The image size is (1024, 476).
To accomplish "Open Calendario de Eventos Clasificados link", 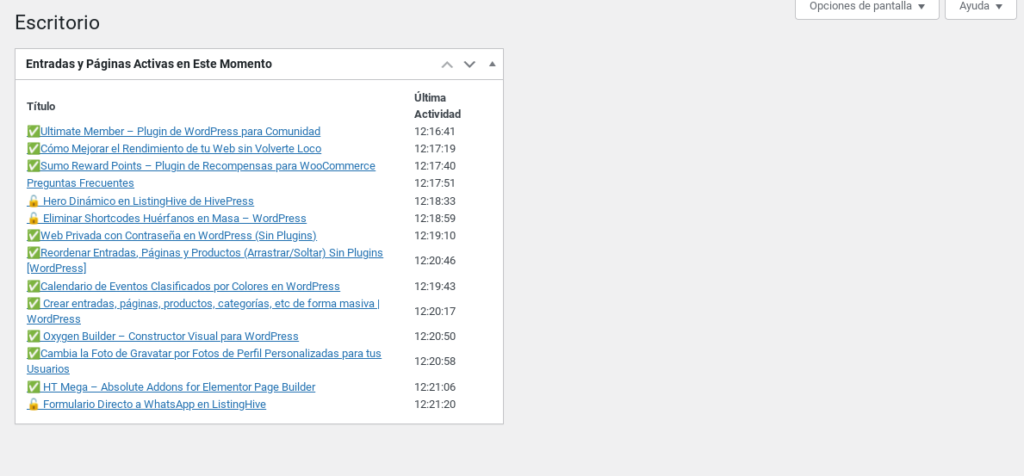I will pyautogui.click(x=184, y=286).
